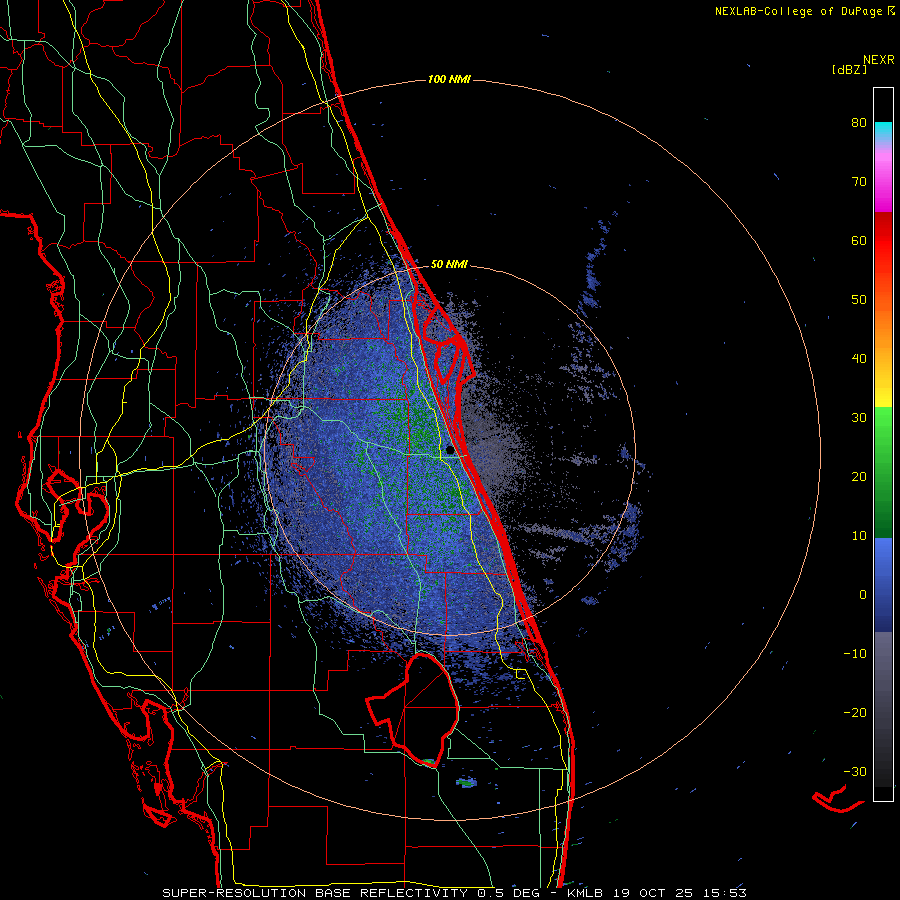Click the green band of the color scale
The height and width of the screenshot is (900, 900).
click(883, 472)
